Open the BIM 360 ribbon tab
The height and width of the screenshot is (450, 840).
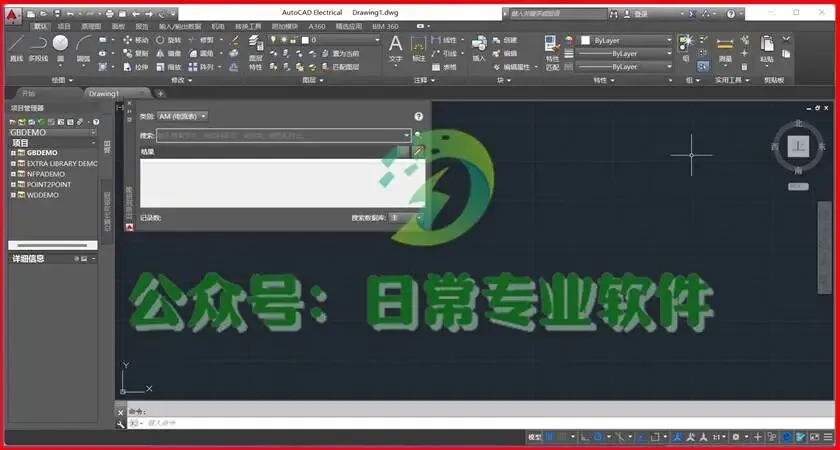(x=385, y=26)
